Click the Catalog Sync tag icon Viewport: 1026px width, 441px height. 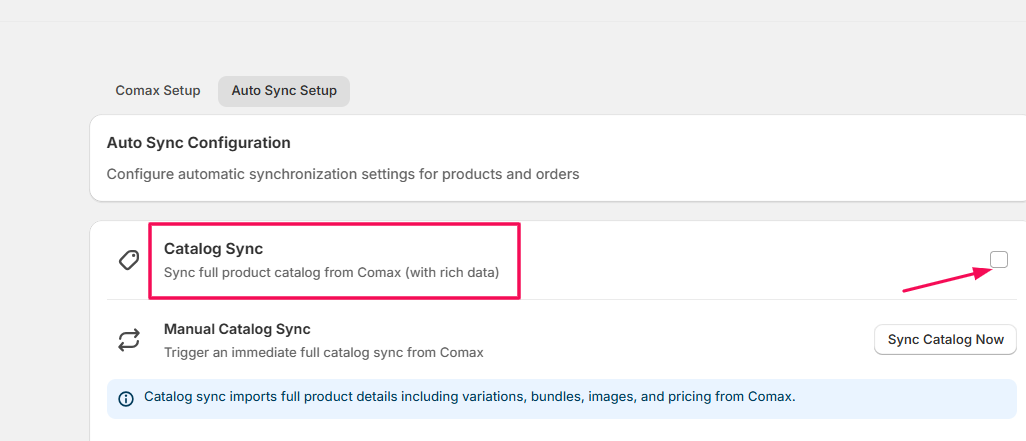coord(129,260)
